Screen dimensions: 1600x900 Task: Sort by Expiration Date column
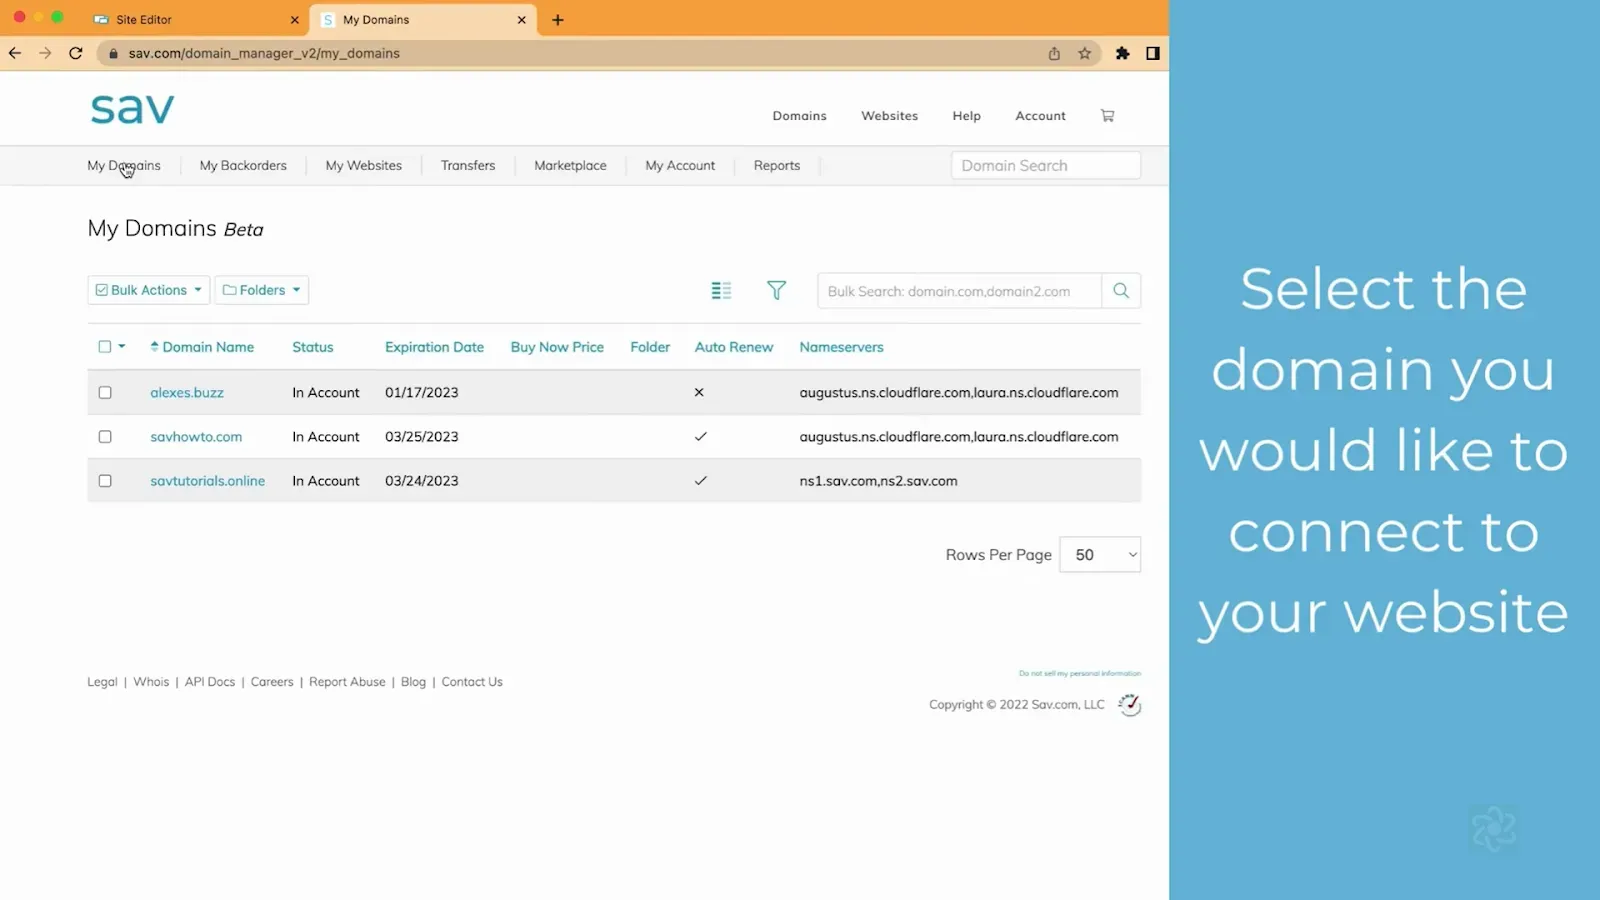(x=434, y=347)
